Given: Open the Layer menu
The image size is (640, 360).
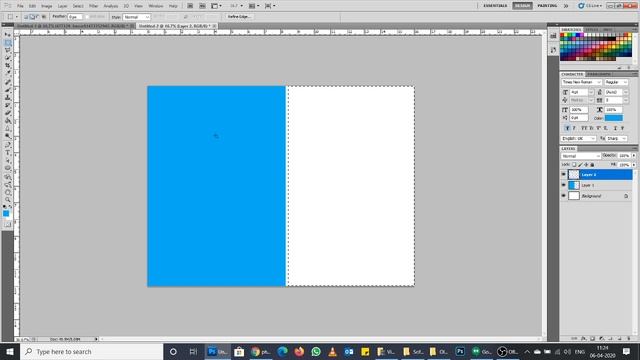Looking at the screenshot, I should coord(62,6).
